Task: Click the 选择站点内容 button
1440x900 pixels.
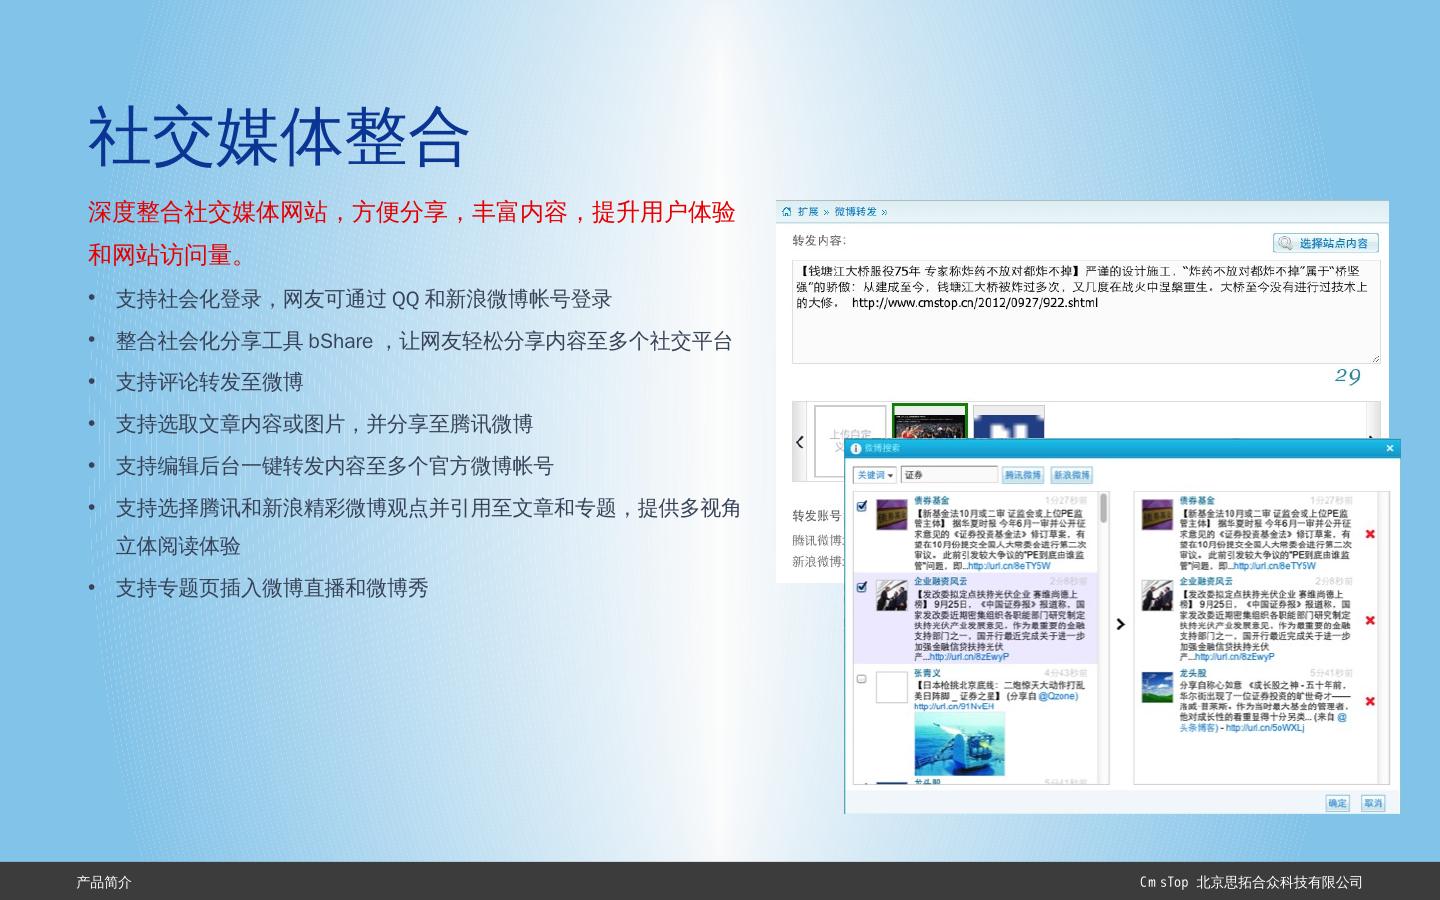Action: [1326, 243]
